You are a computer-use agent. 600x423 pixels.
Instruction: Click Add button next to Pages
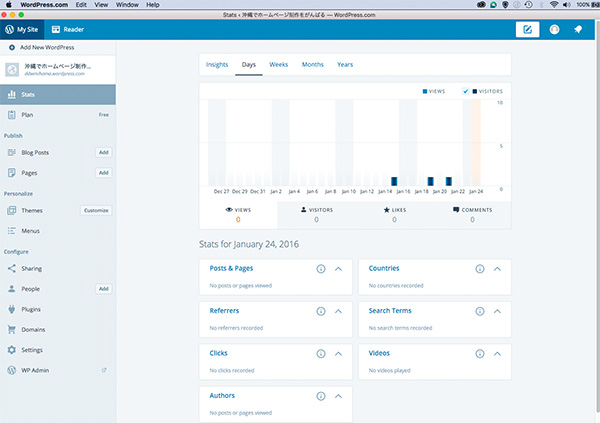coord(104,173)
